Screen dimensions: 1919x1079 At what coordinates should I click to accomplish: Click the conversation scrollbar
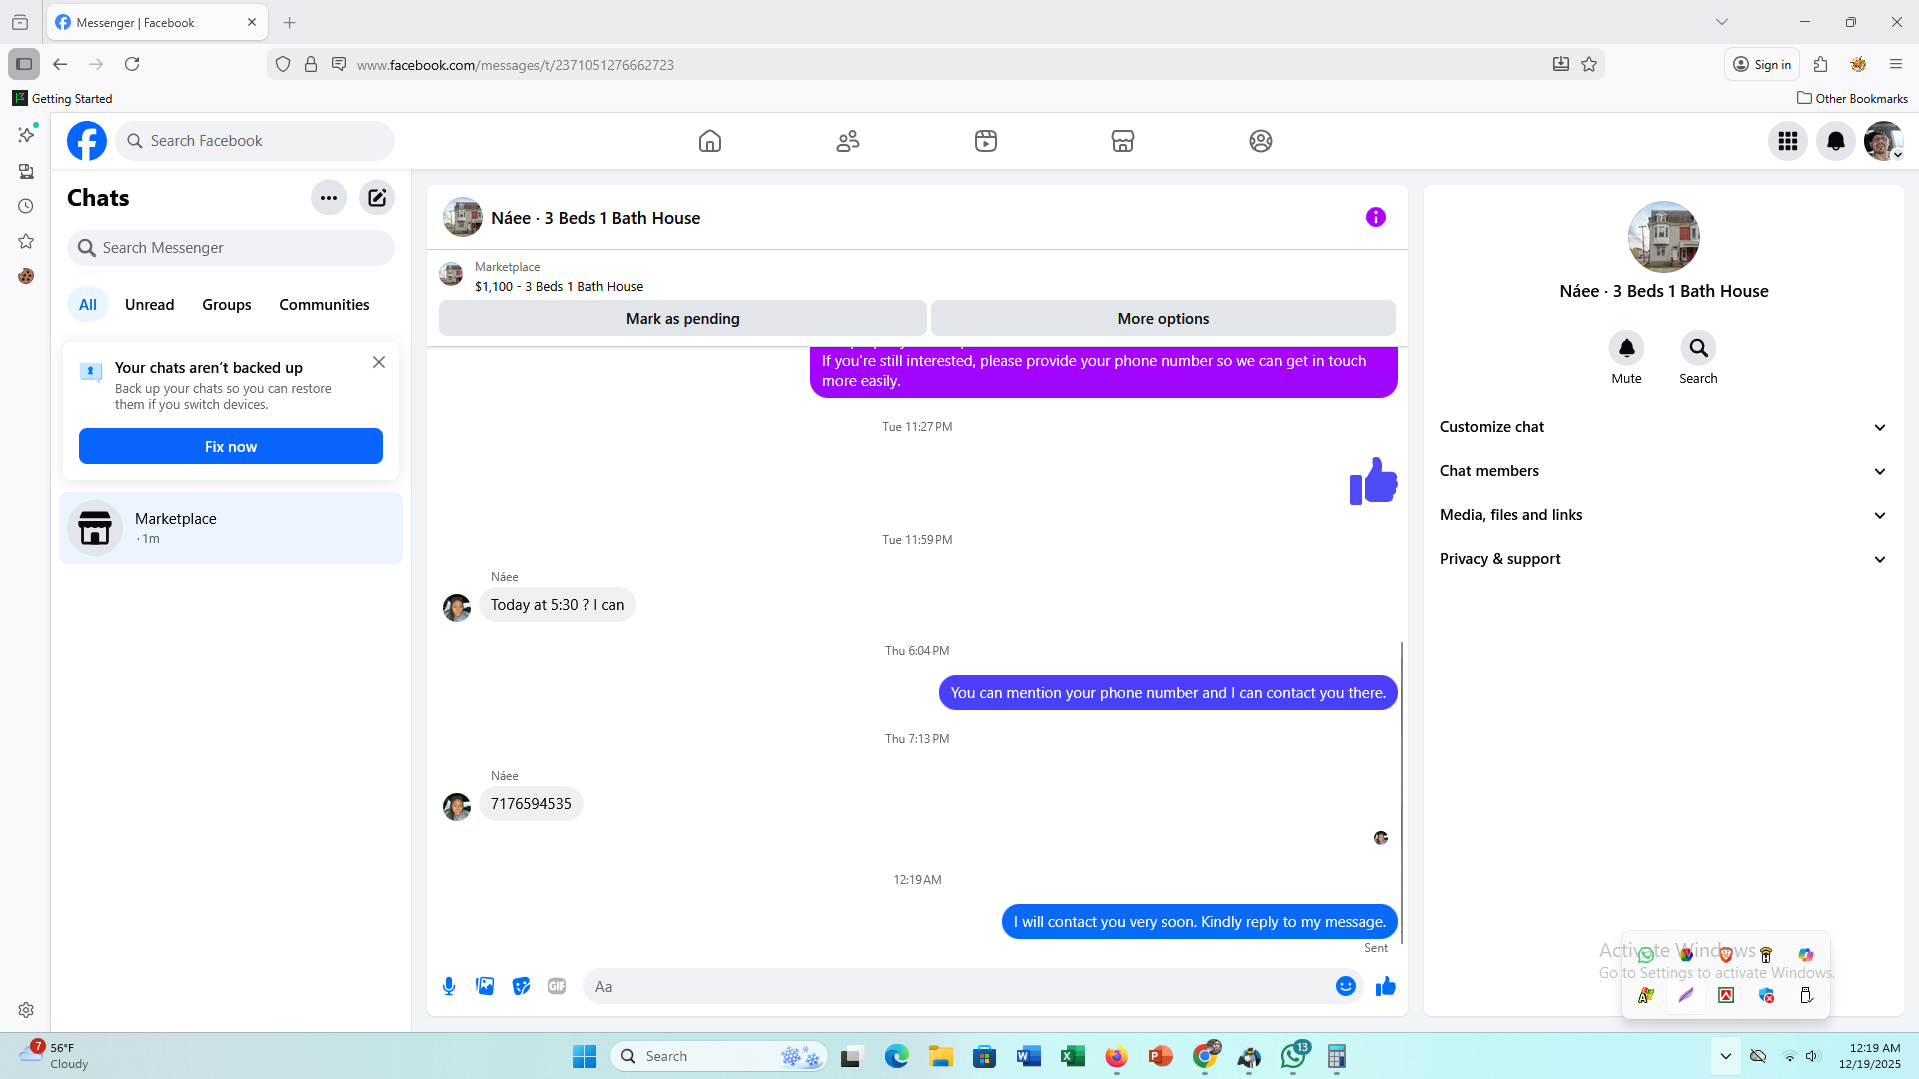coord(1402,792)
